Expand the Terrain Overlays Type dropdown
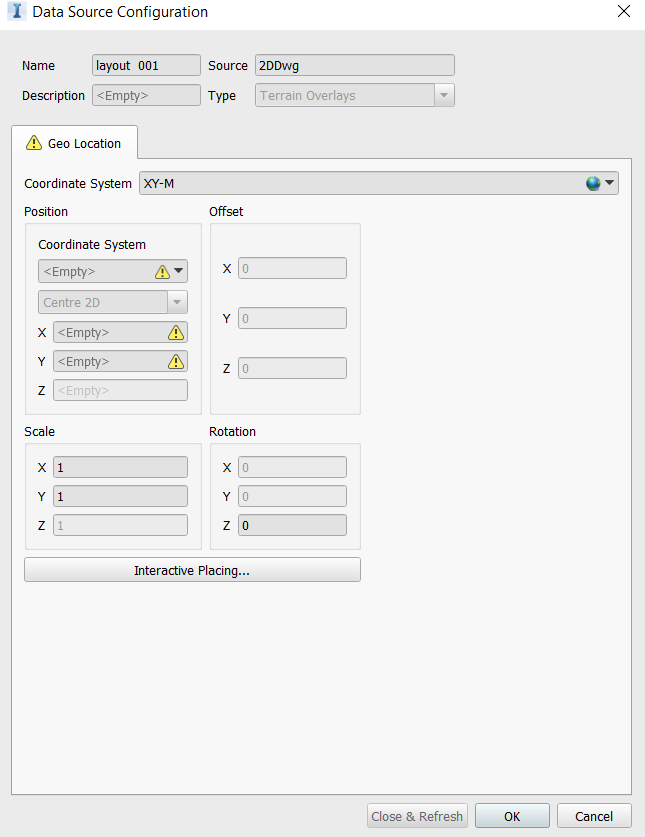Screen dimensions: 645x837 444,96
